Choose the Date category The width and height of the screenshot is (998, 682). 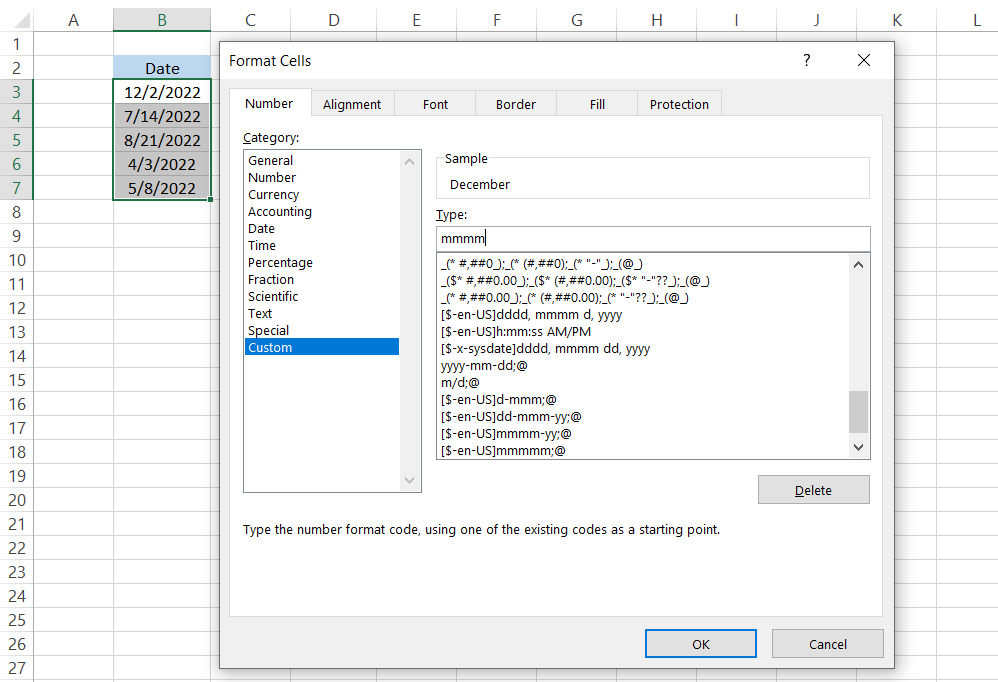[261, 229]
